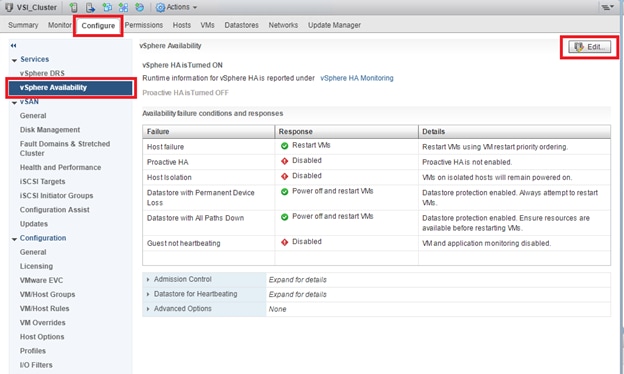Click the VSI_Cluster cluster icon
Image resolution: width=624 pixels, height=374 pixels.
coord(9,7)
